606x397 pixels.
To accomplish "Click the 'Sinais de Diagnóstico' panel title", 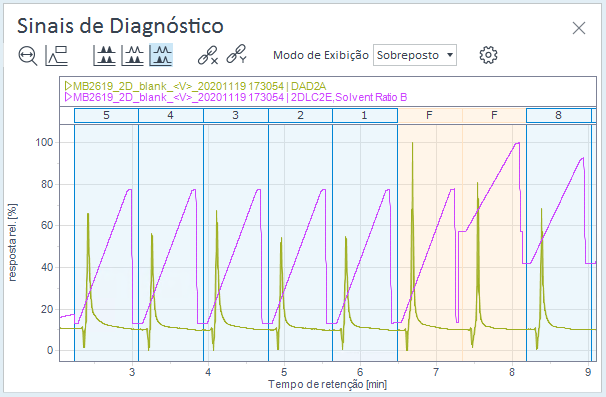I will 120,26.
